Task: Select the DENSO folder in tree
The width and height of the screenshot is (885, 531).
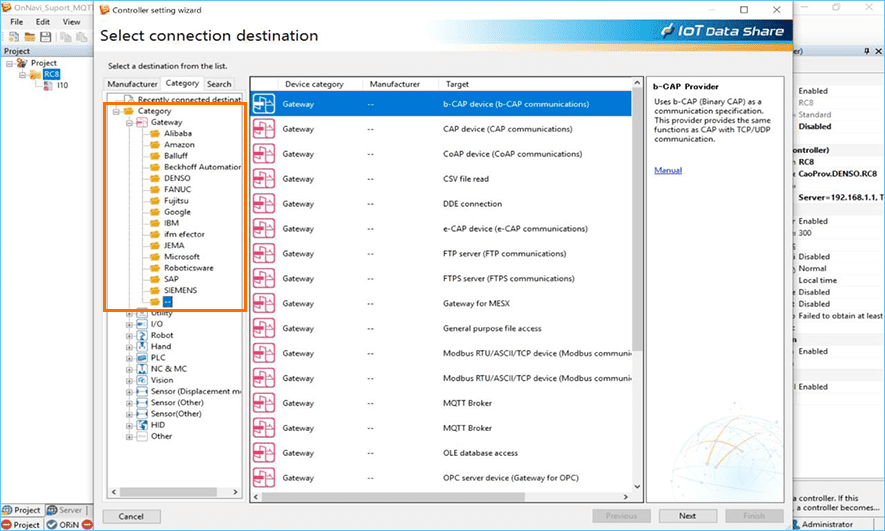Action: tap(177, 178)
